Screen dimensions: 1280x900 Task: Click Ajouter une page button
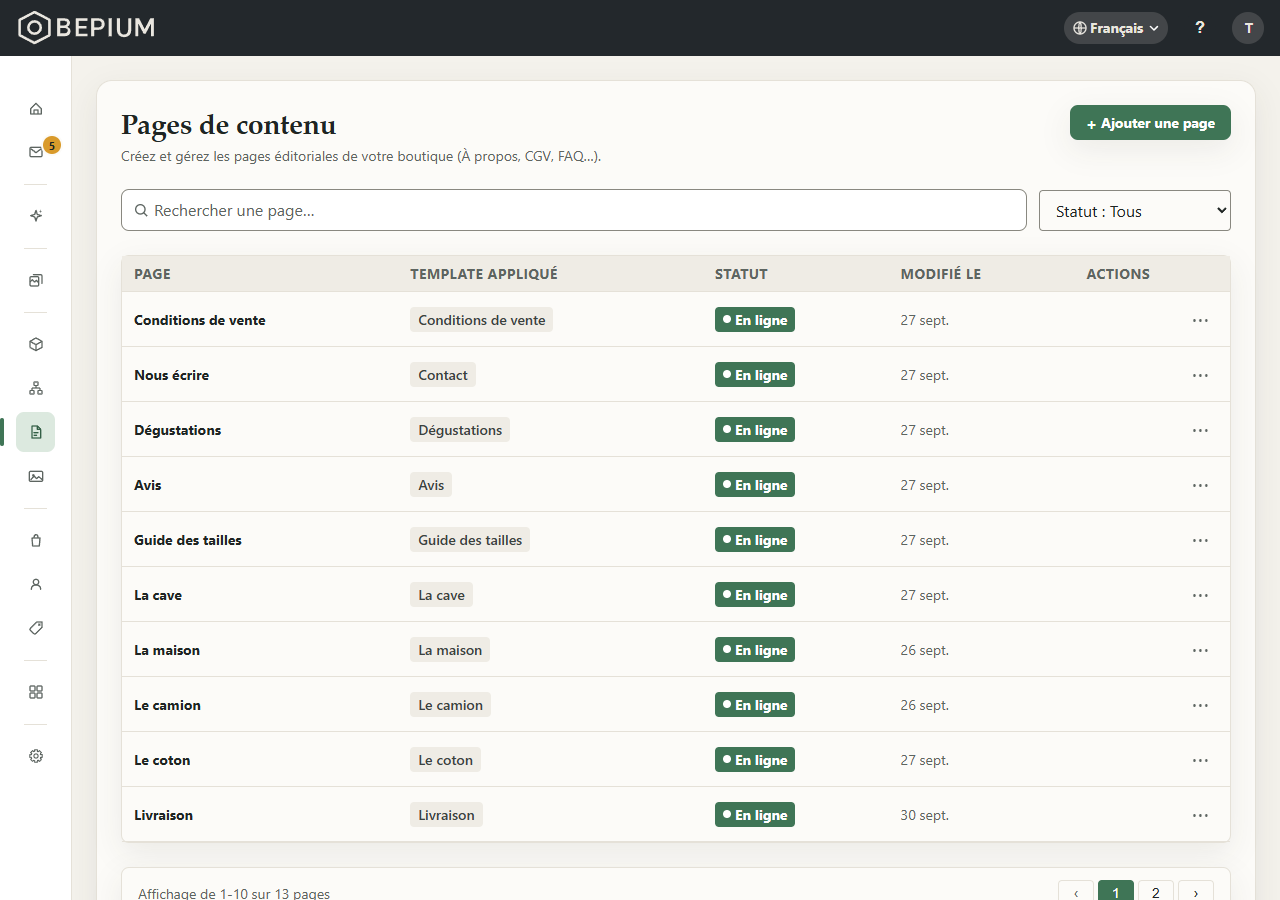point(1150,123)
